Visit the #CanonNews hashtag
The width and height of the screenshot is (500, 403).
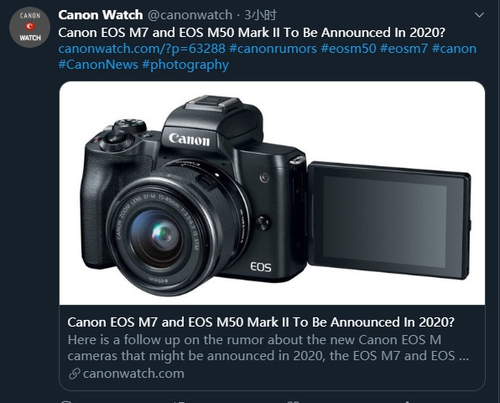click(x=98, y=64)
